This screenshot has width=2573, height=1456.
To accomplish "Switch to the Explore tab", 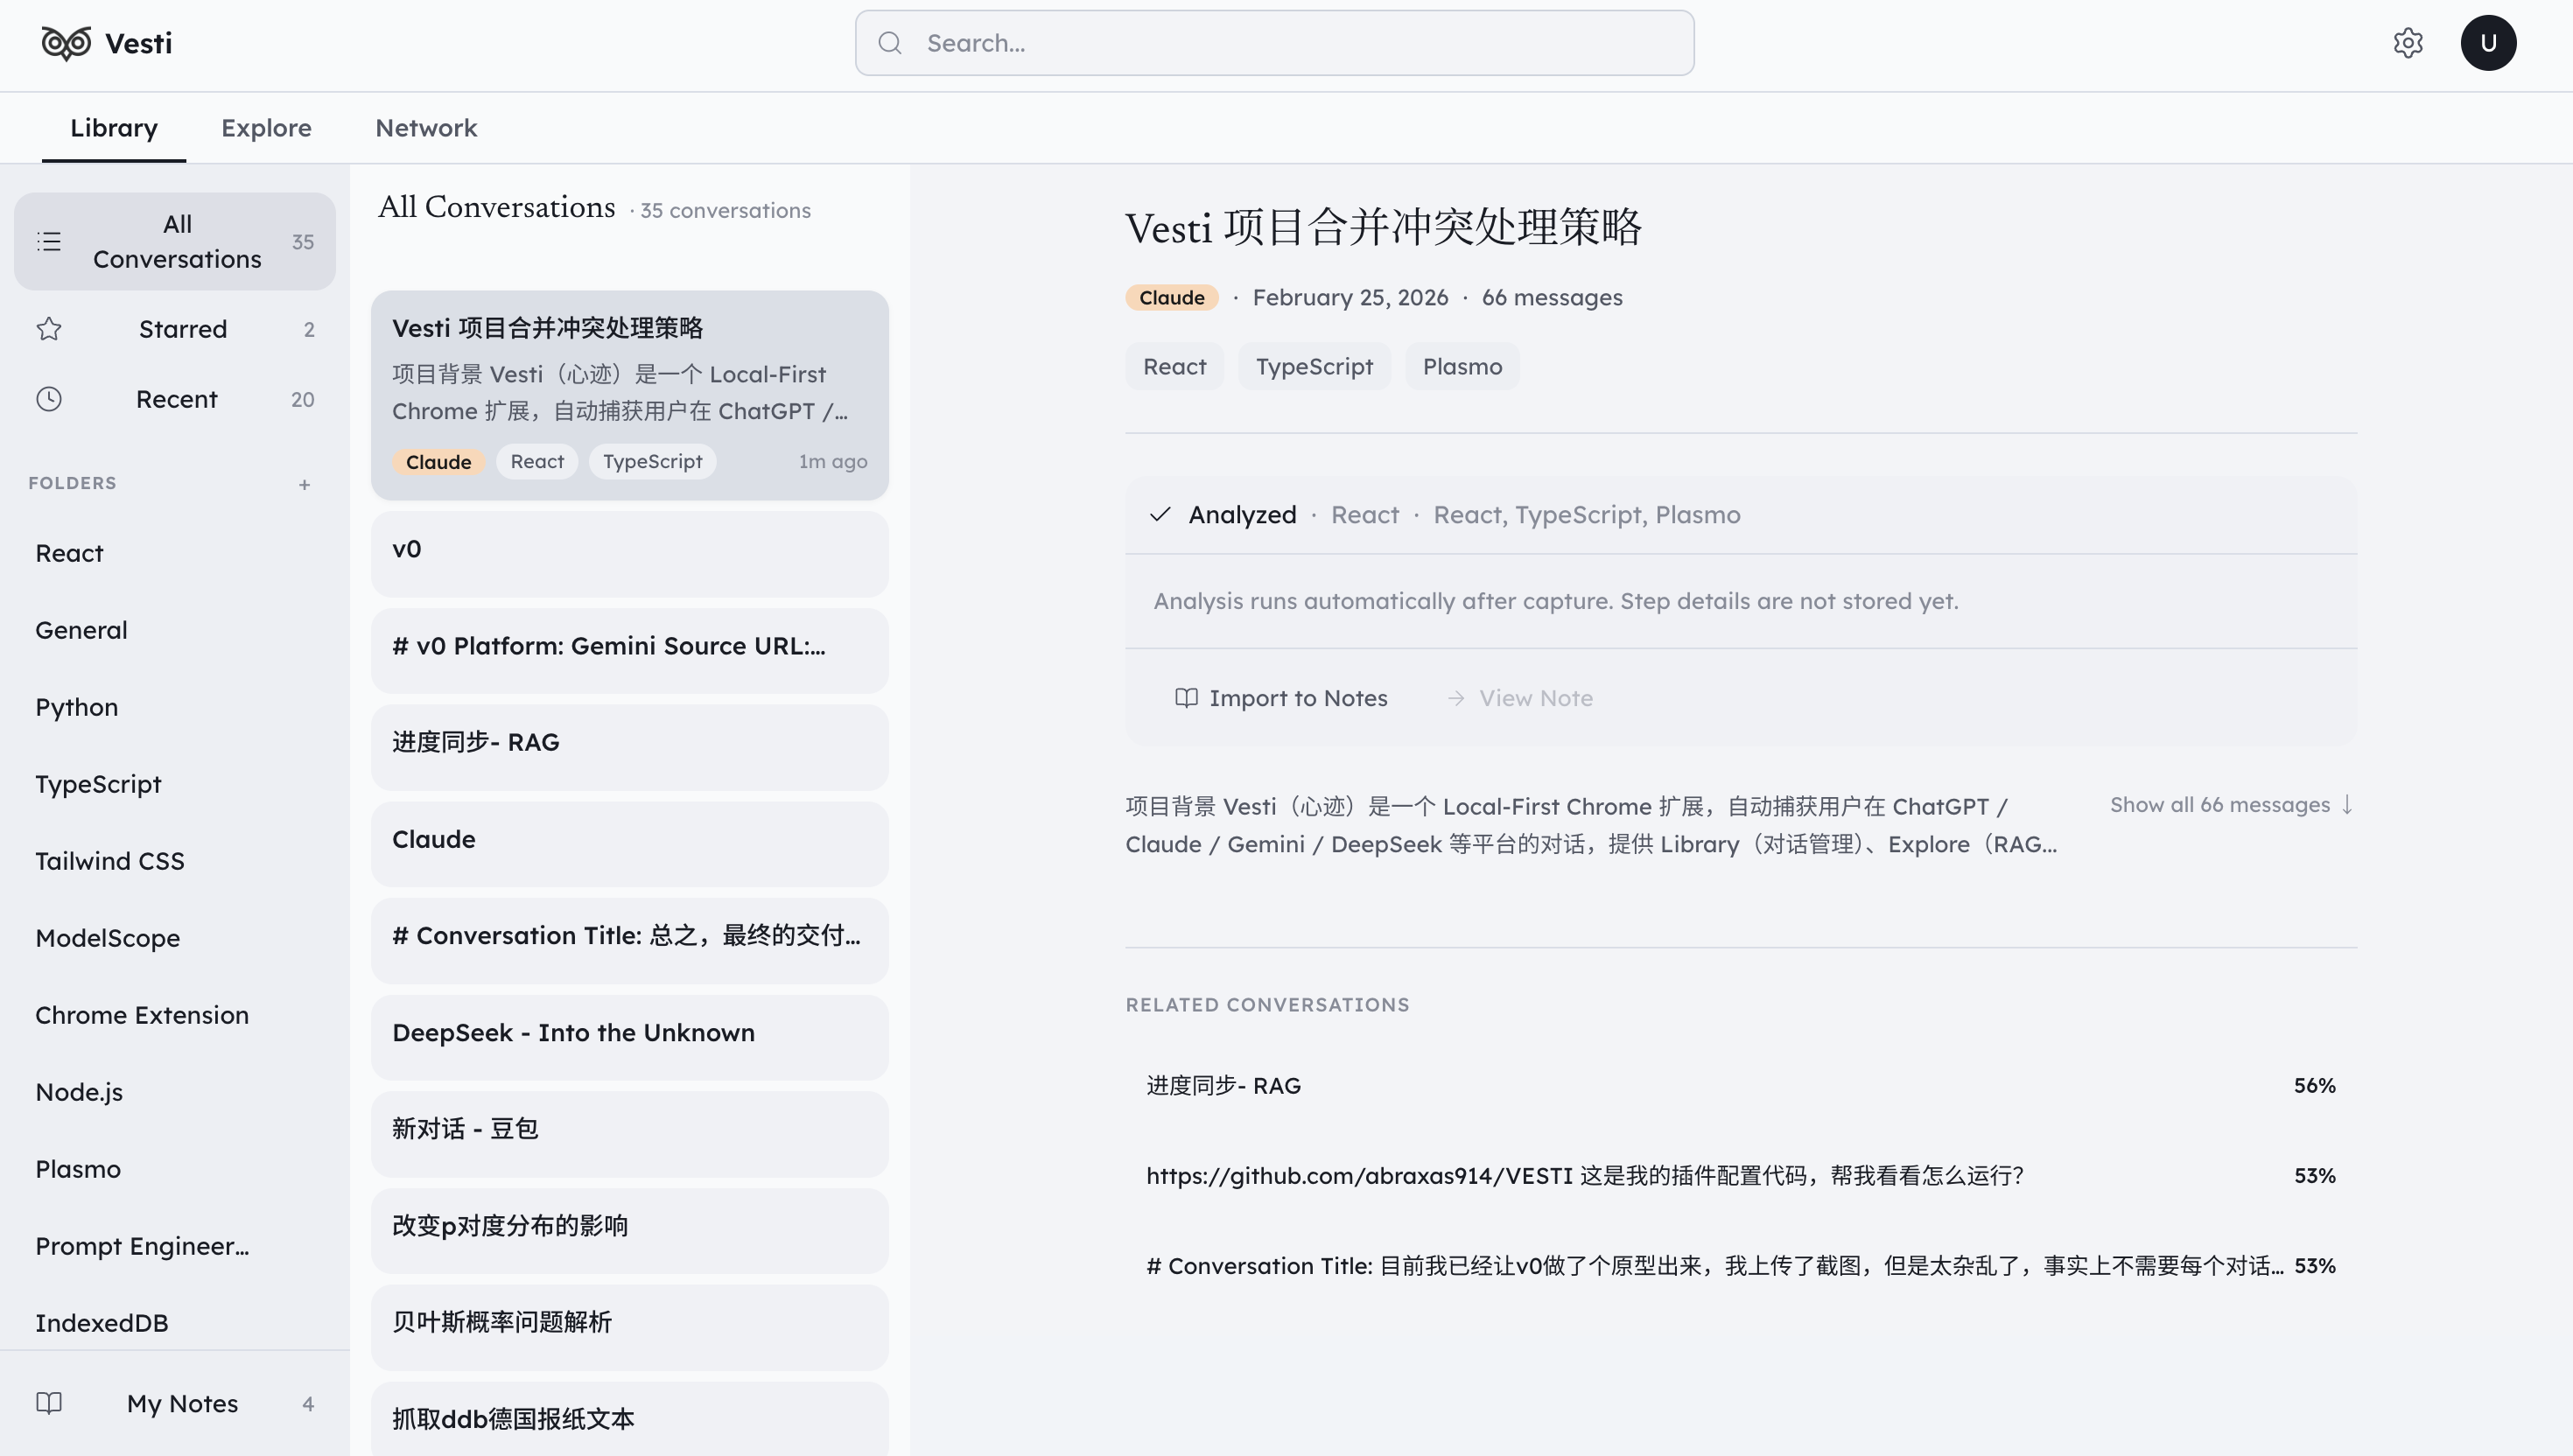I will point(266,128).
